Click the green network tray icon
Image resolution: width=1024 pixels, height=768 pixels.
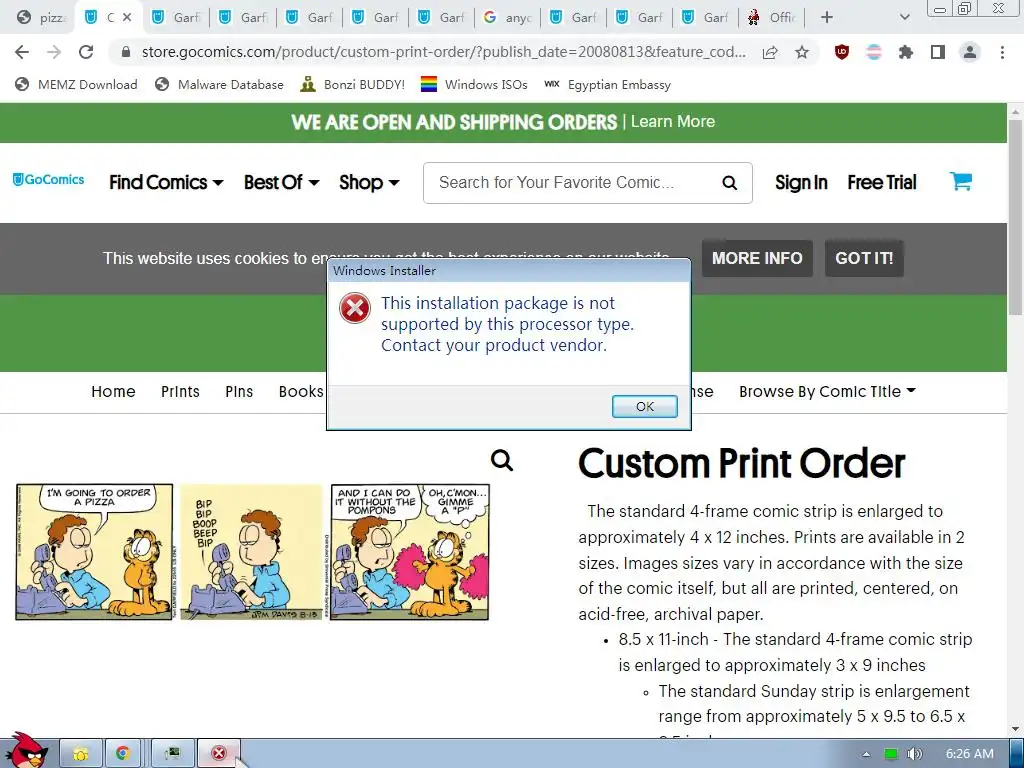coord(891,754)
